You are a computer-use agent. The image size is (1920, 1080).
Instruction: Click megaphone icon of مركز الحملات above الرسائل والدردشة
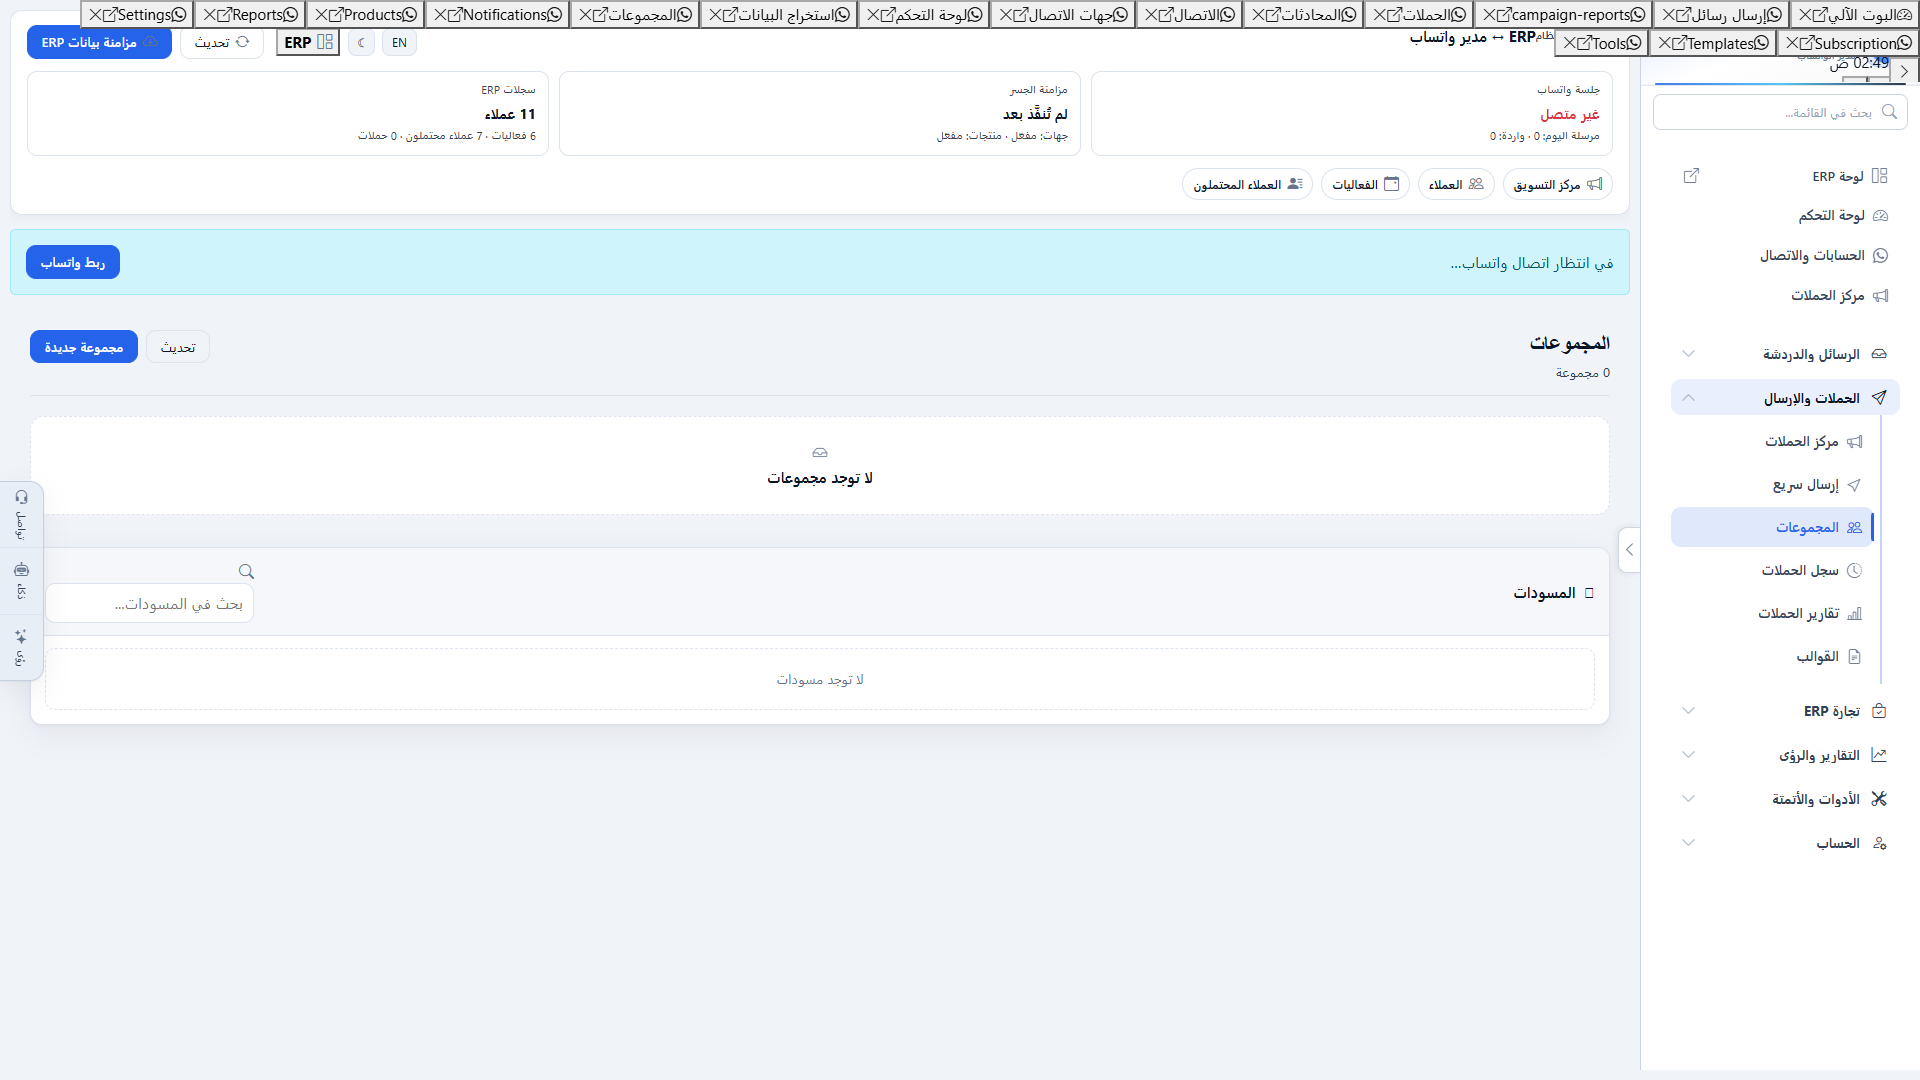[x=1880, y=296]
